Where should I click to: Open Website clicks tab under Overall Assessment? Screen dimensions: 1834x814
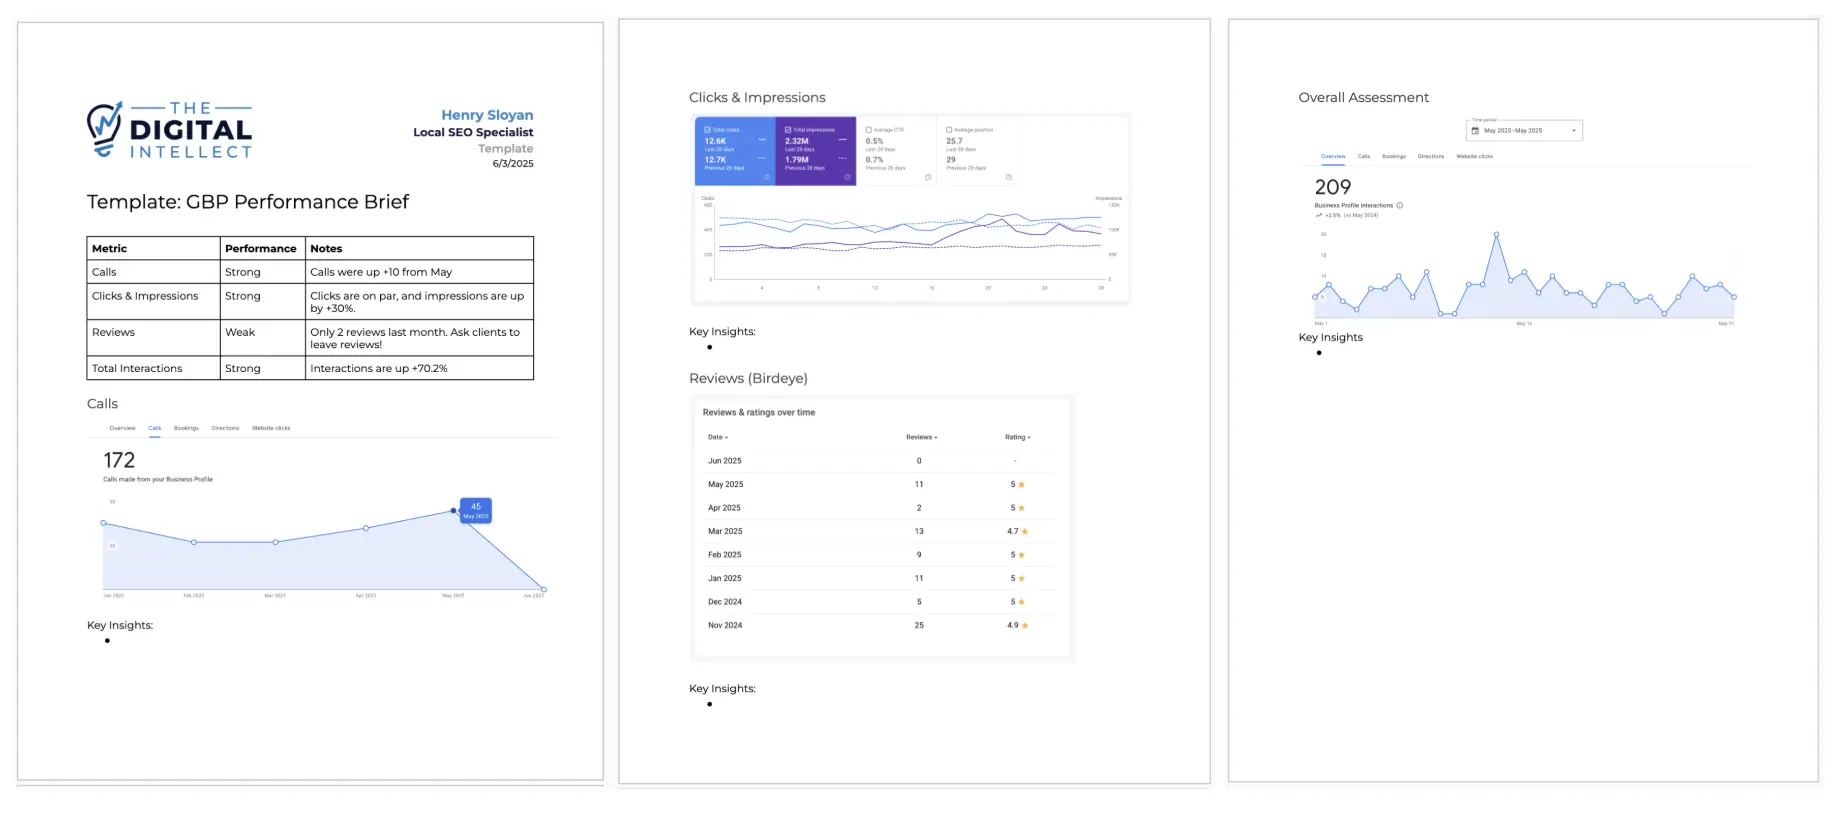(x=1474, y=156)
